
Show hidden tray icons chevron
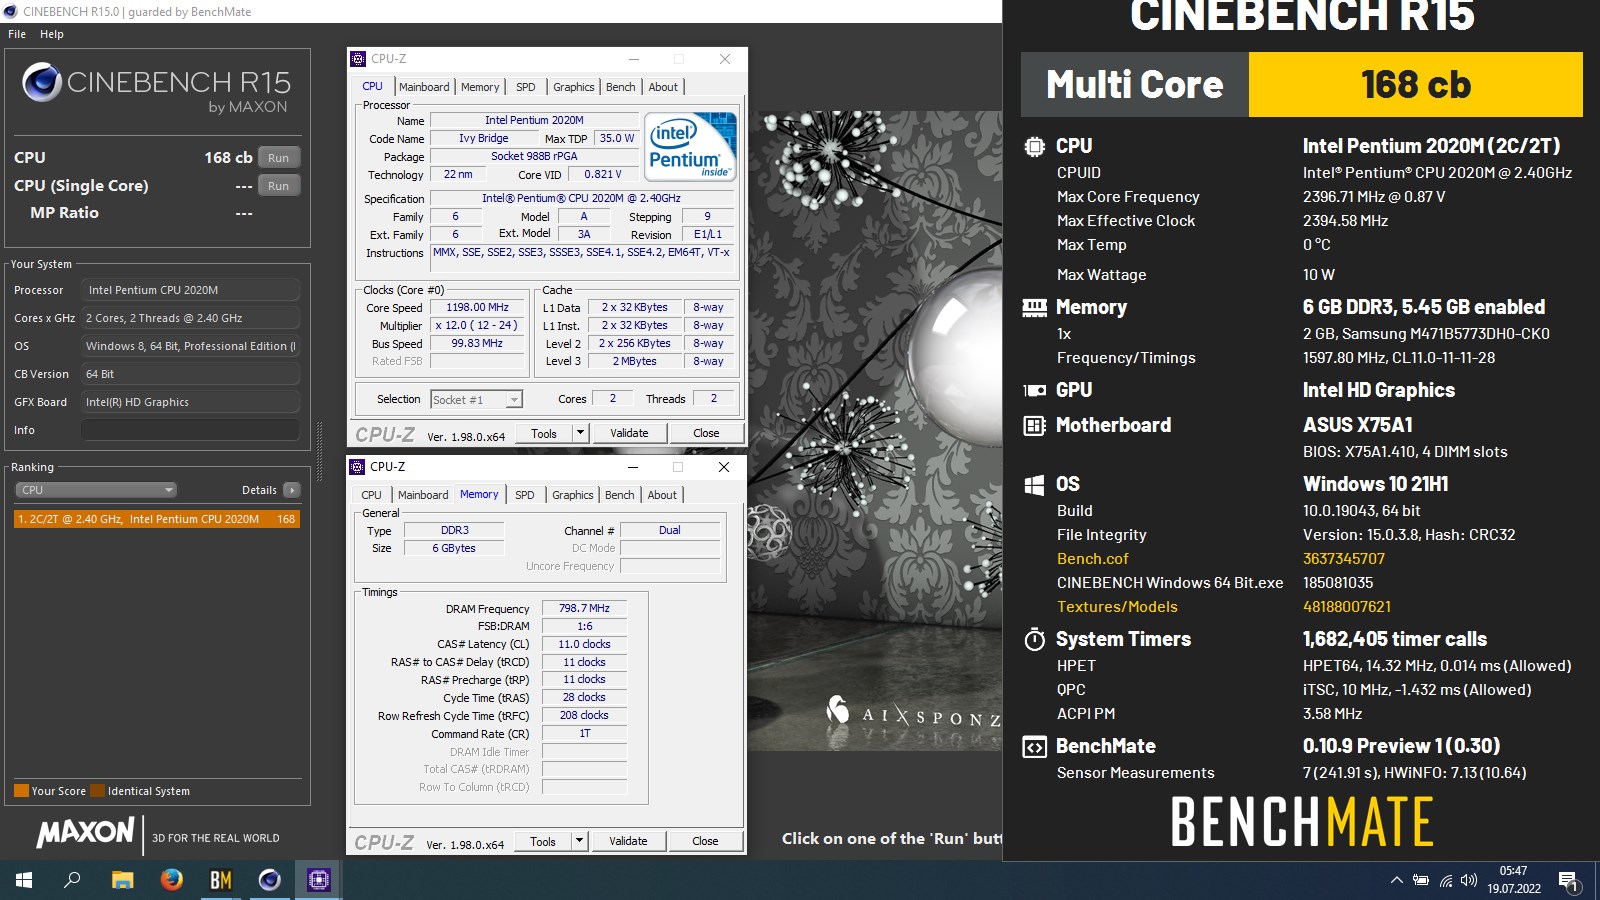click(1396, 880)
